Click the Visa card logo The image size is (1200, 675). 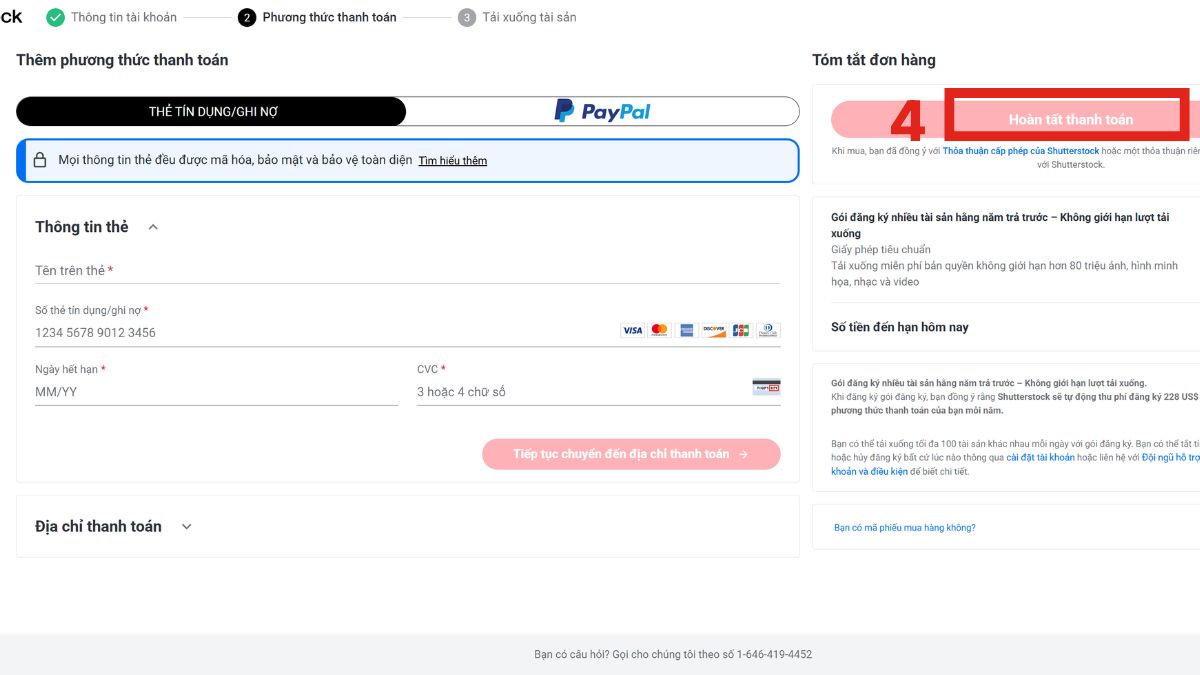pyautogui.click(x=632, y=330)
